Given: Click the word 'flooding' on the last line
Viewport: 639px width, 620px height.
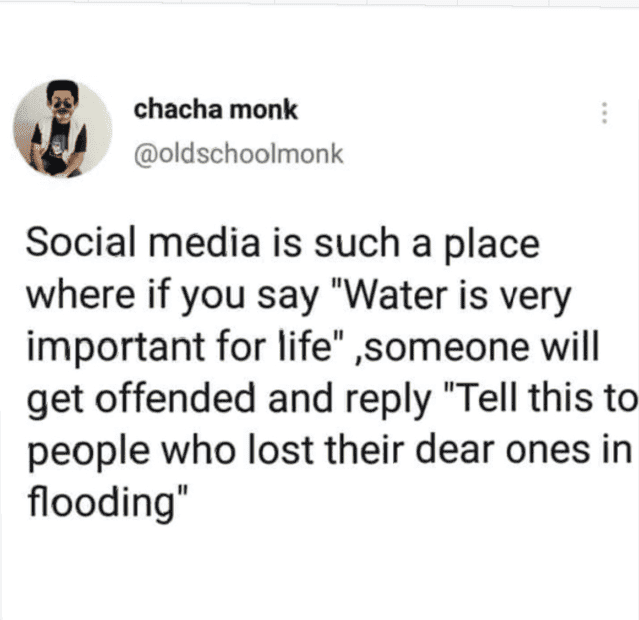Looking at the screenshot, I should click(101, 503).
